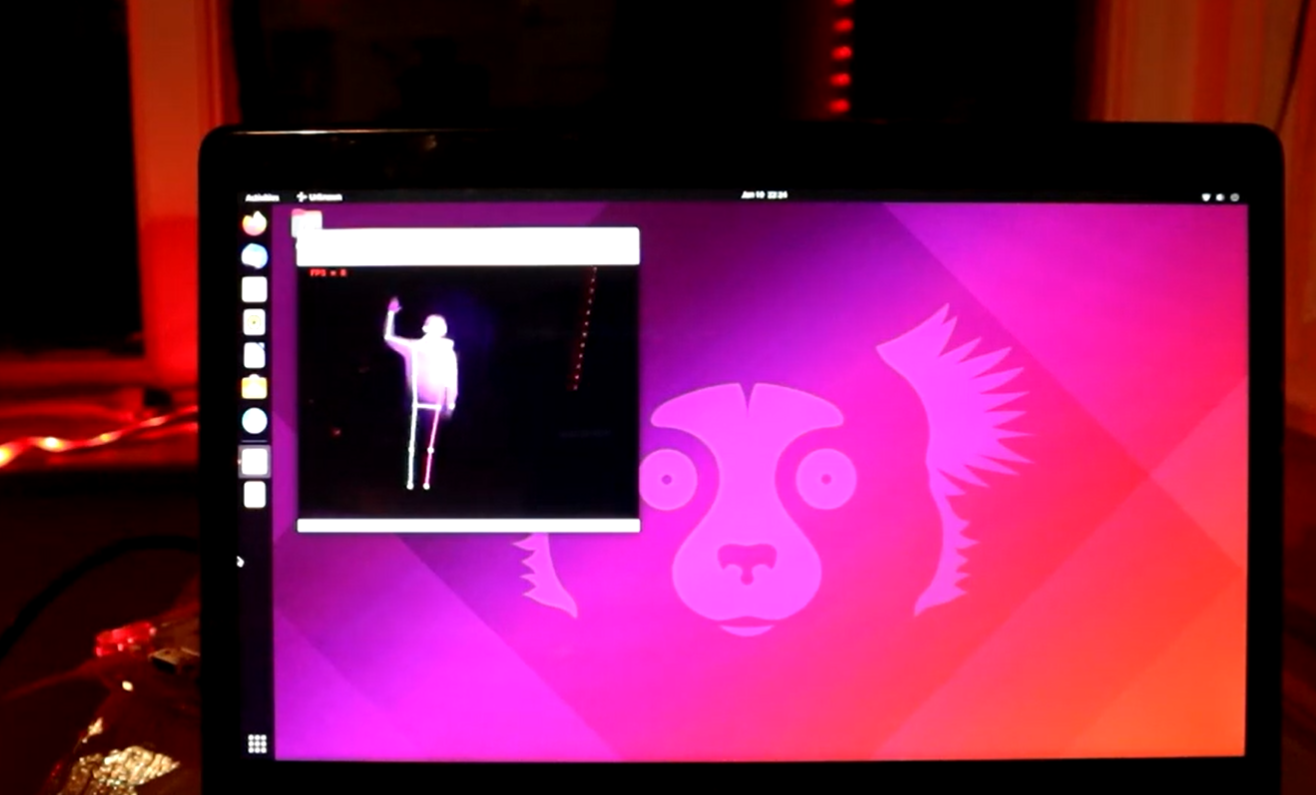
Task: Click the network status icon
Action: click(x=1208, y=198)
